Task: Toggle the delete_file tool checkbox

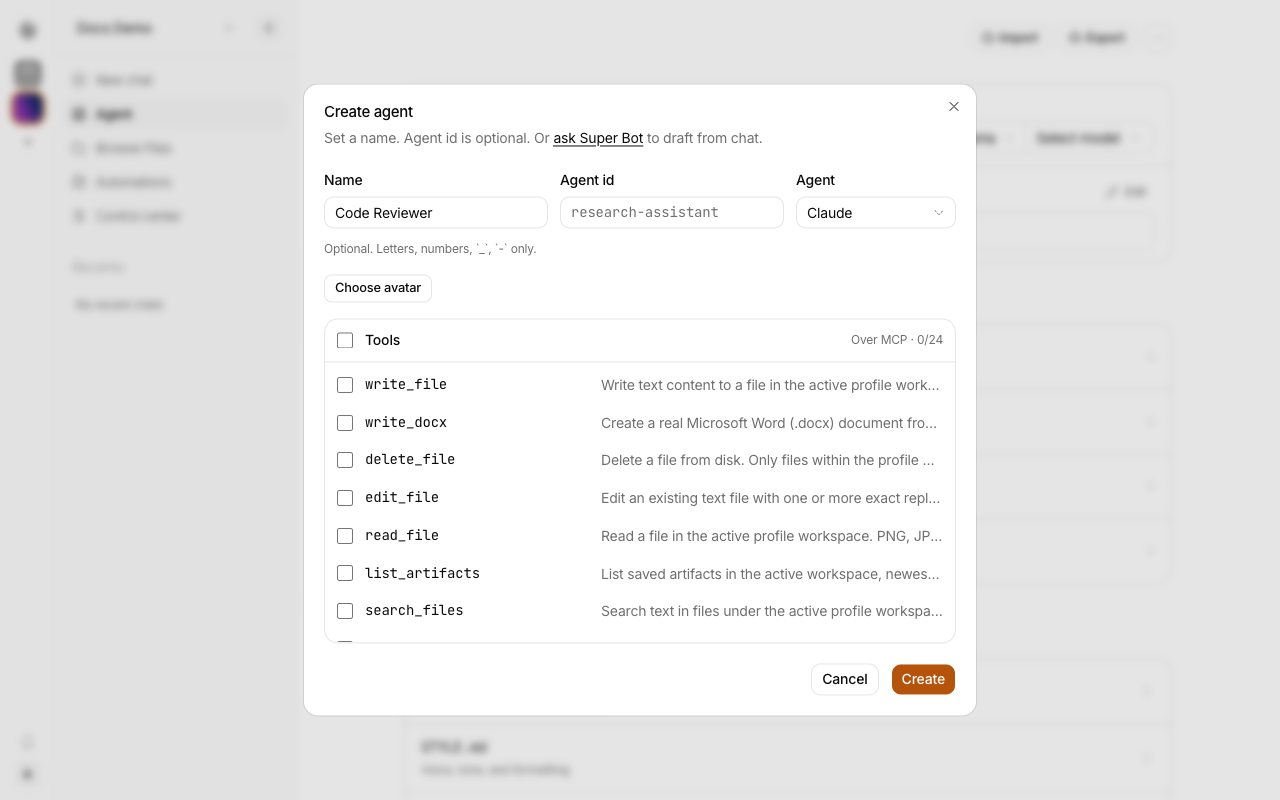Action: tap(345, 460)
